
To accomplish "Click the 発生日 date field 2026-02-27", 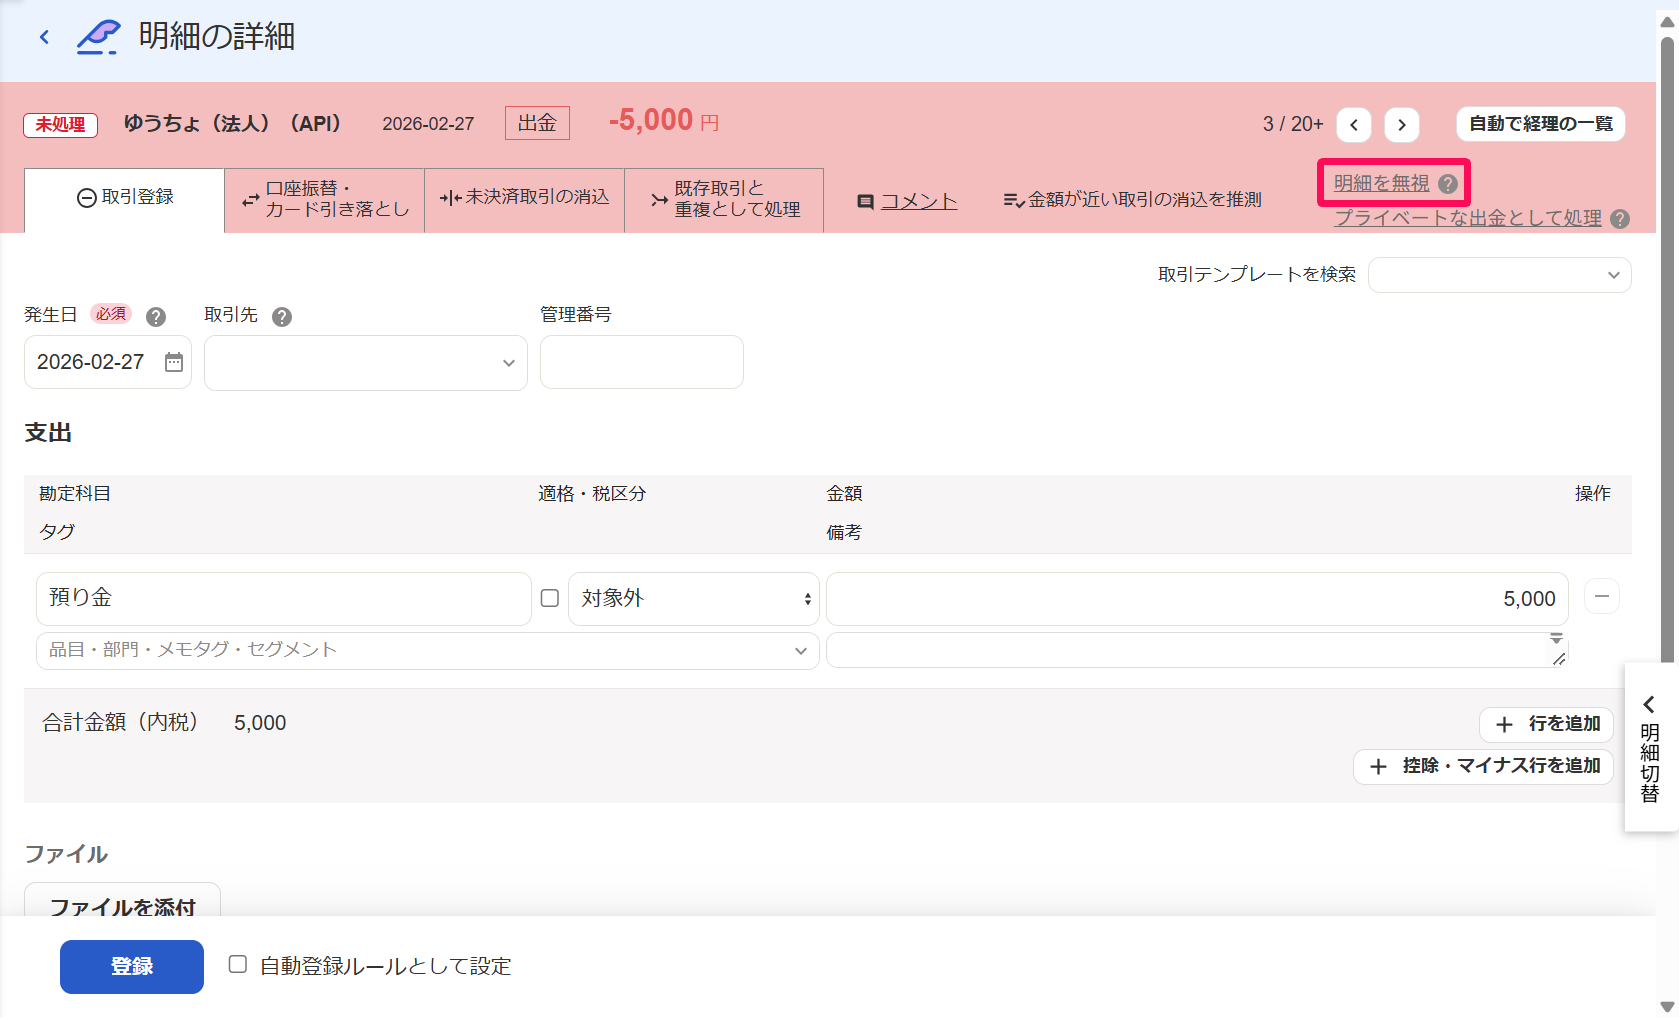I will tap(108, 362).
